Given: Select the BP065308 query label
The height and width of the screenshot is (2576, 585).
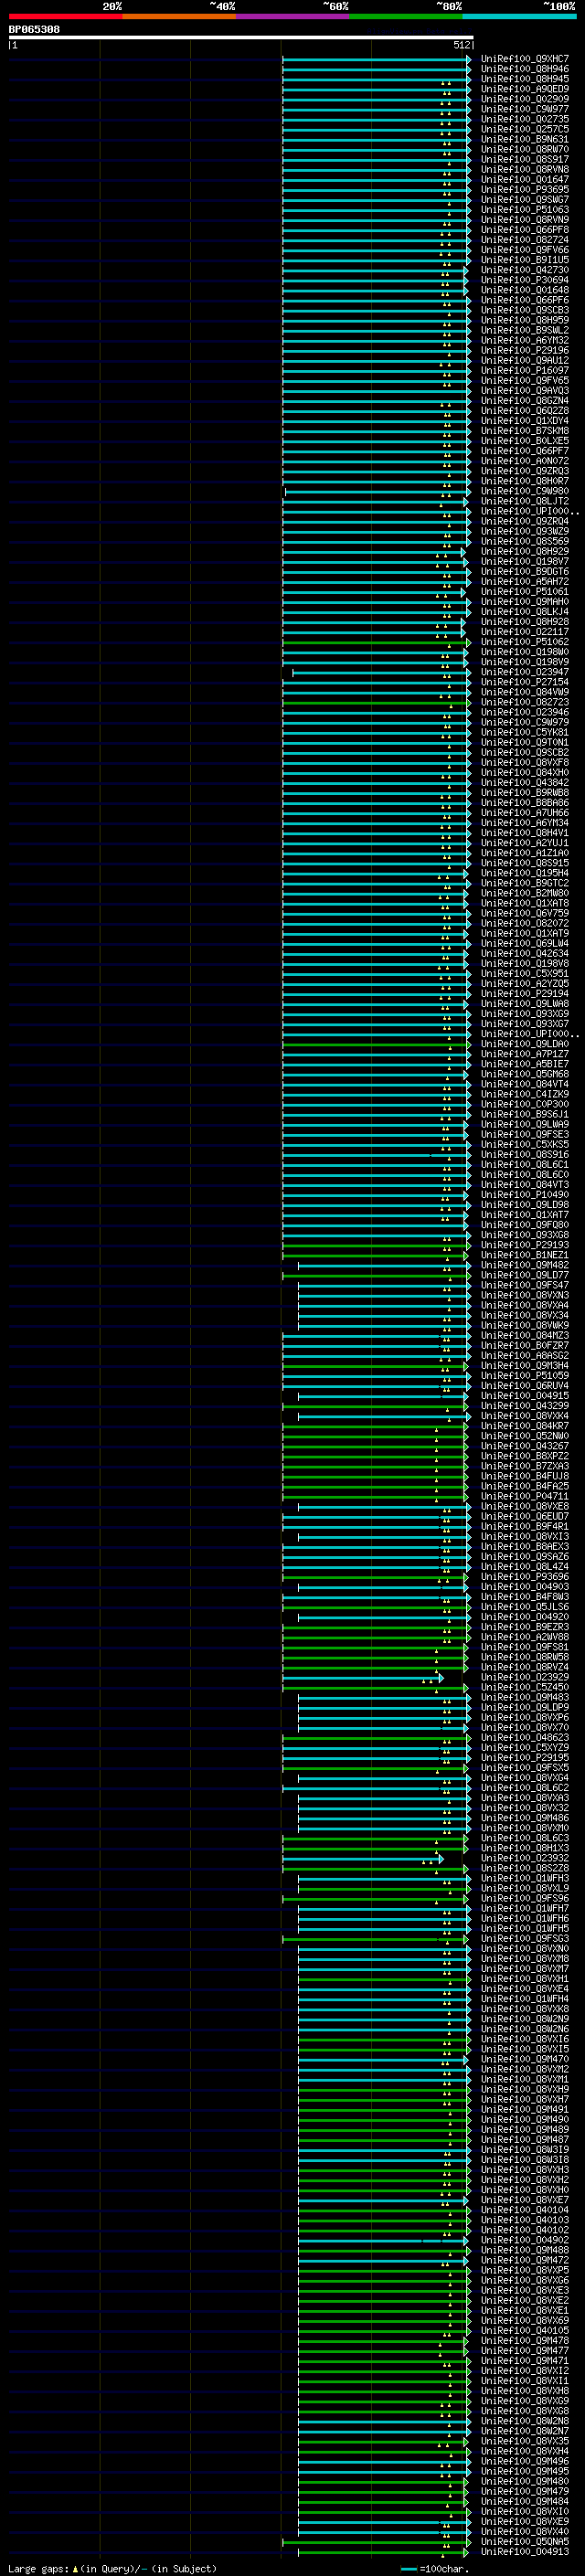Looking at the screenshot, I should [x=34, y=29].
